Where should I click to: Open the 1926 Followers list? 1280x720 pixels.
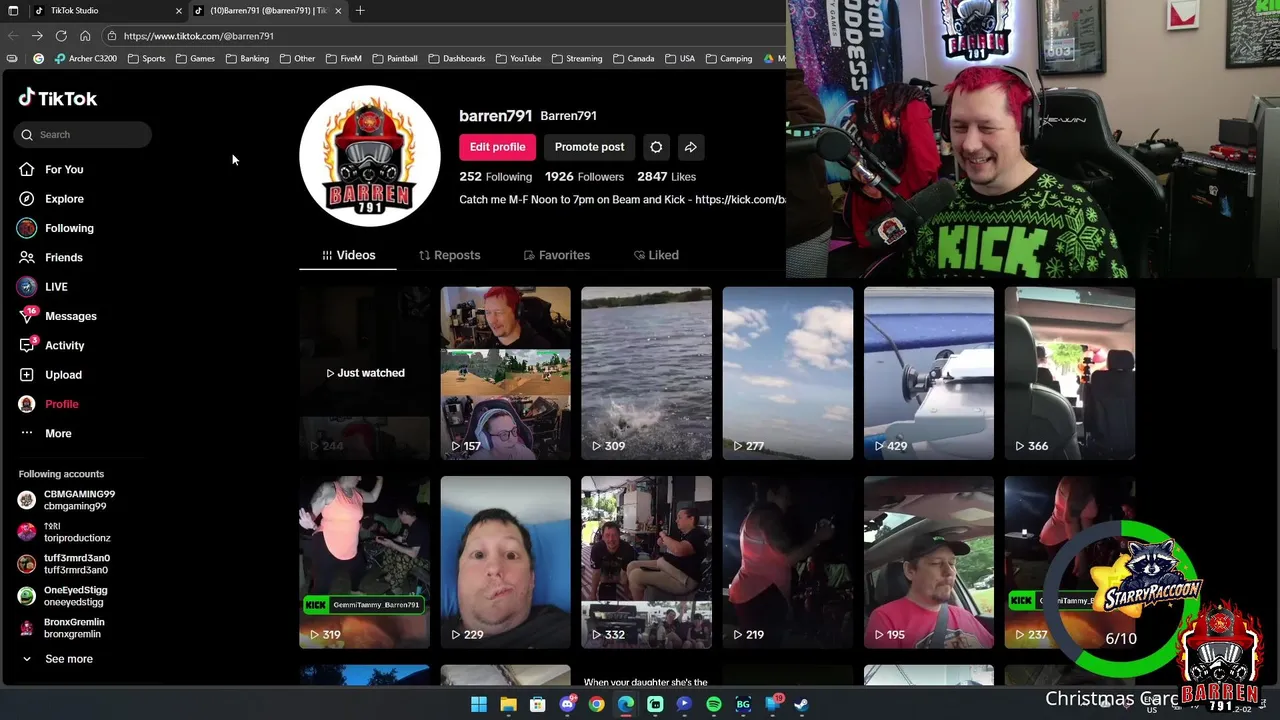pyautogui.click(x=584, y=176)
